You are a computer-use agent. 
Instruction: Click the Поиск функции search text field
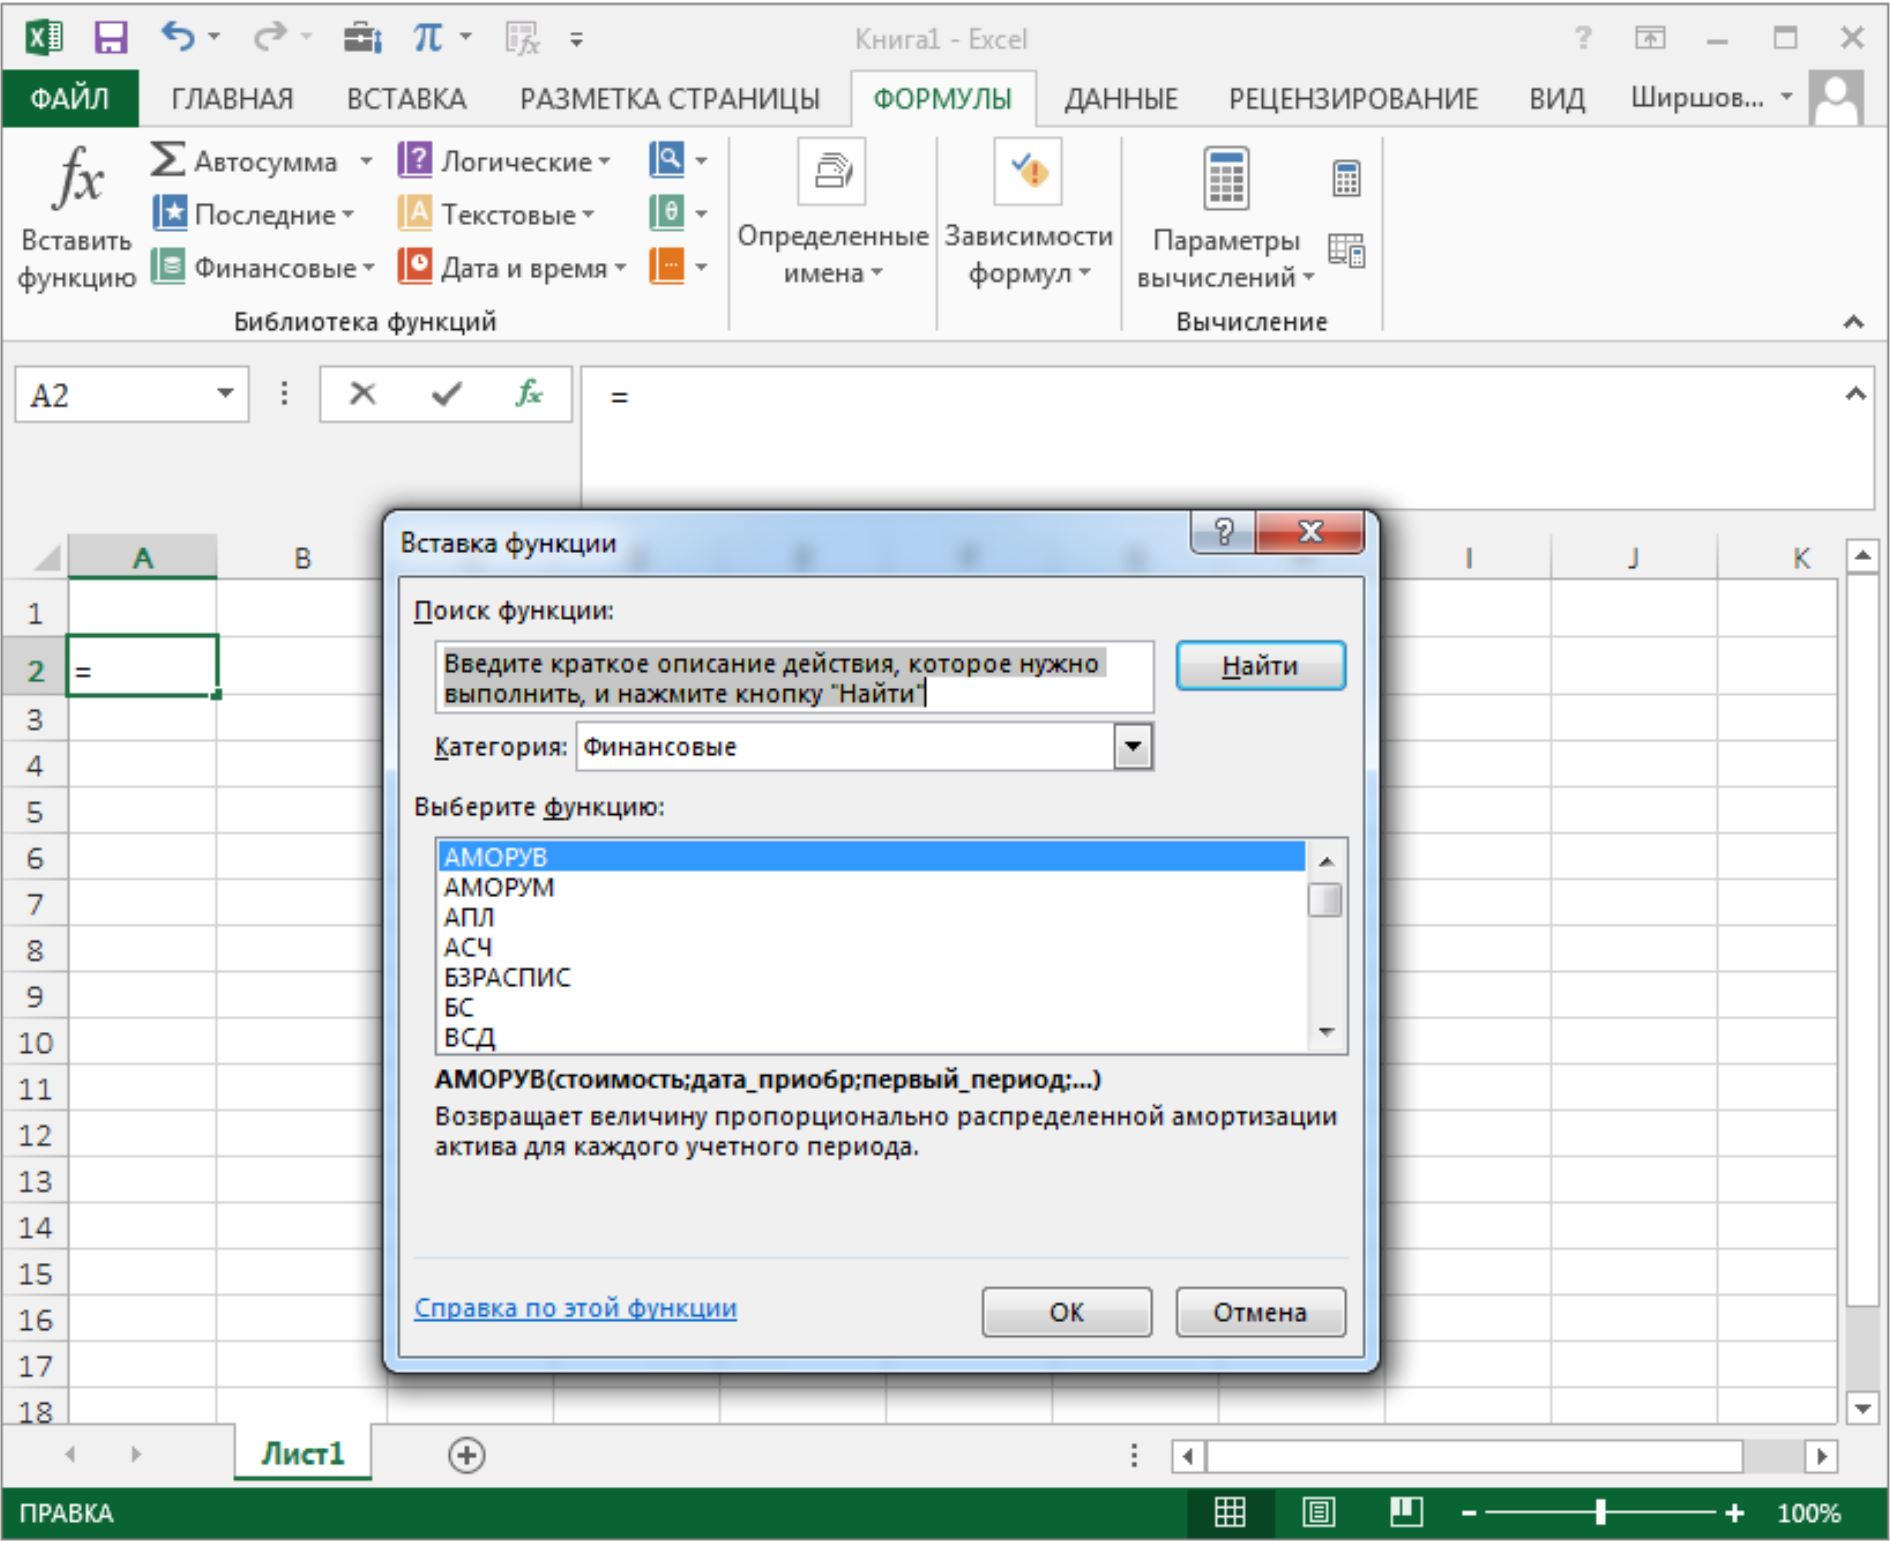tap(794, 678)
